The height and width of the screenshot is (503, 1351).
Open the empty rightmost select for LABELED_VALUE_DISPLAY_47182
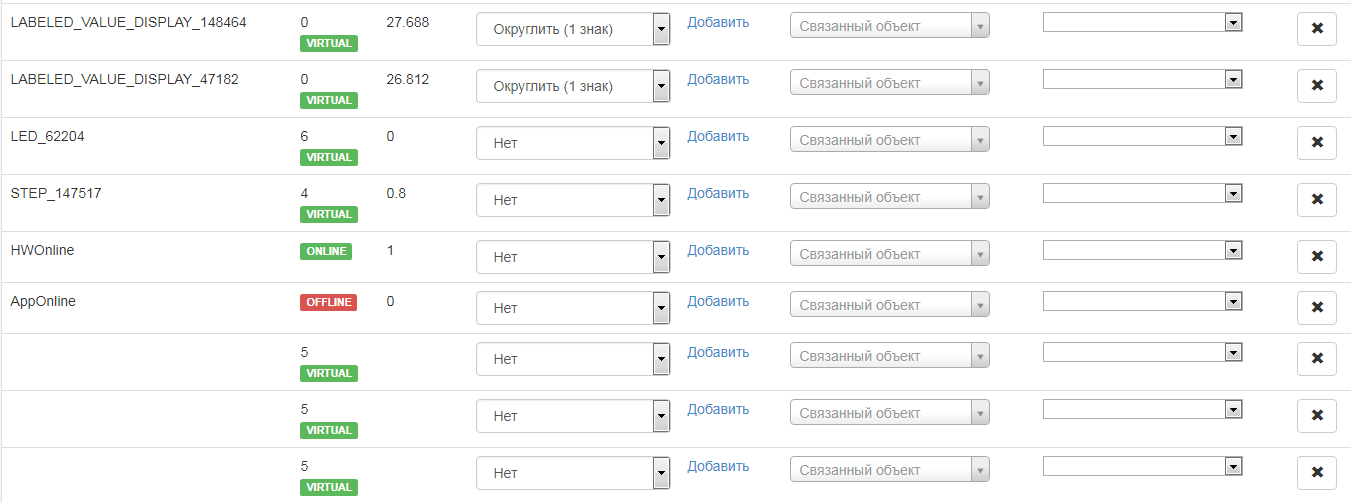click(x=1142, y=79)
